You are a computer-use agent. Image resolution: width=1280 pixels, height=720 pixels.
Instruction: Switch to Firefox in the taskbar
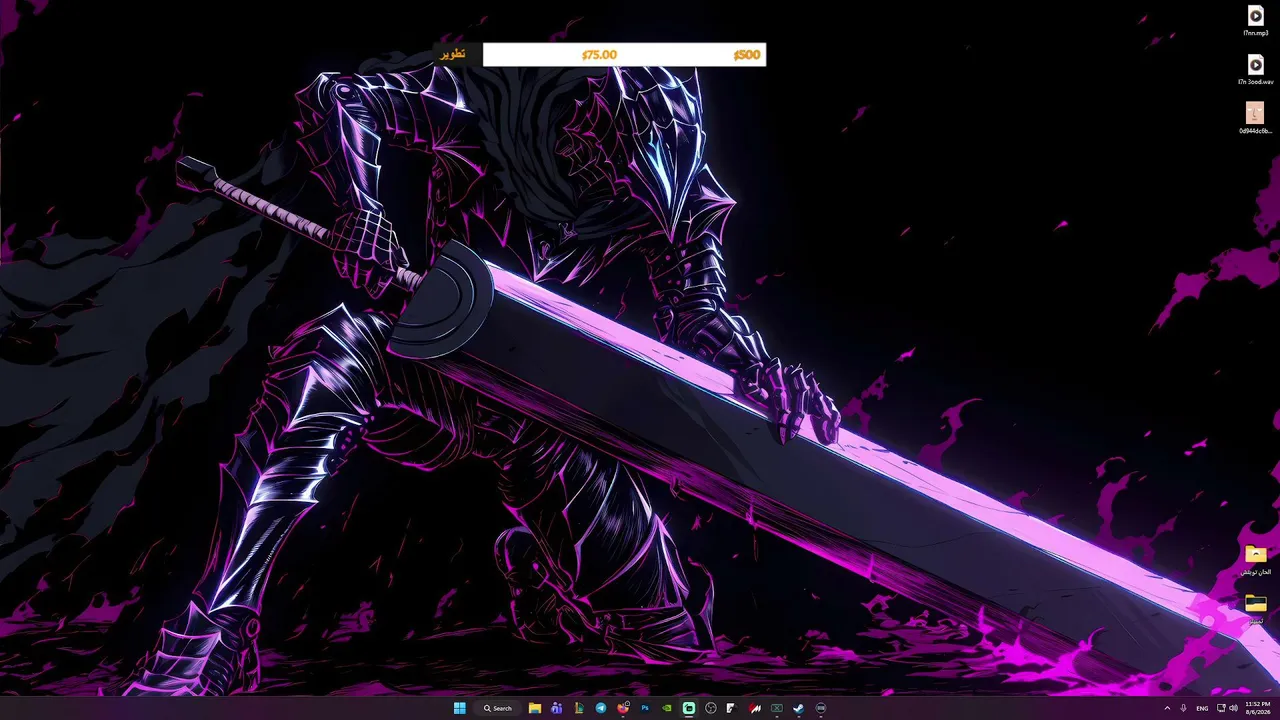(x=623, y=708)
